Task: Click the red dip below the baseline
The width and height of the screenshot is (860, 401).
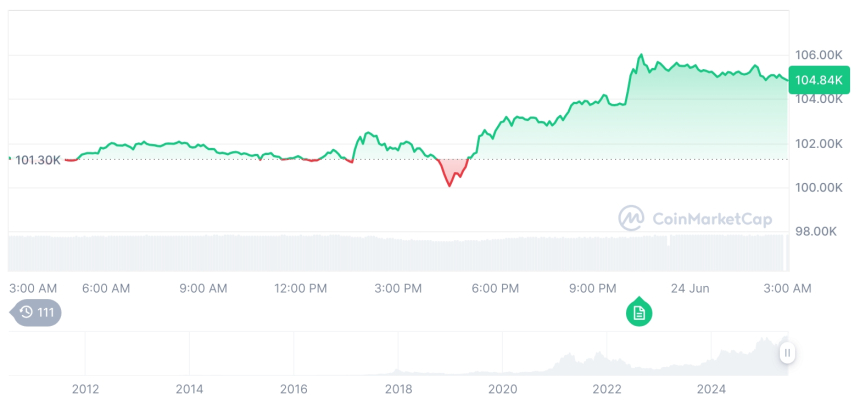Action: (x=451, y=174)
